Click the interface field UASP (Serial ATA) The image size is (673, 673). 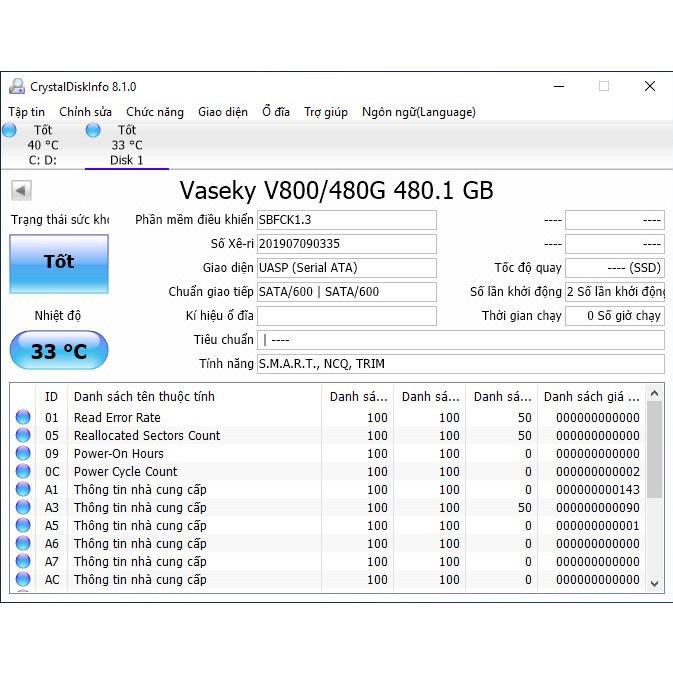347,268
